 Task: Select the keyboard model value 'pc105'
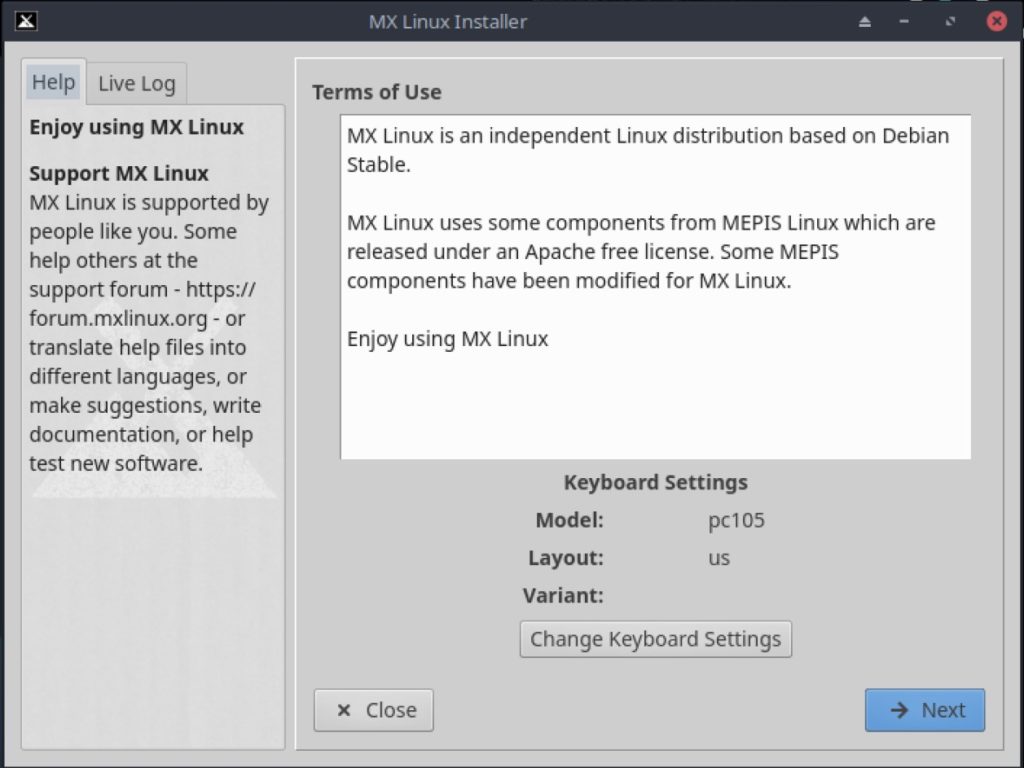(x=737, y=520)
